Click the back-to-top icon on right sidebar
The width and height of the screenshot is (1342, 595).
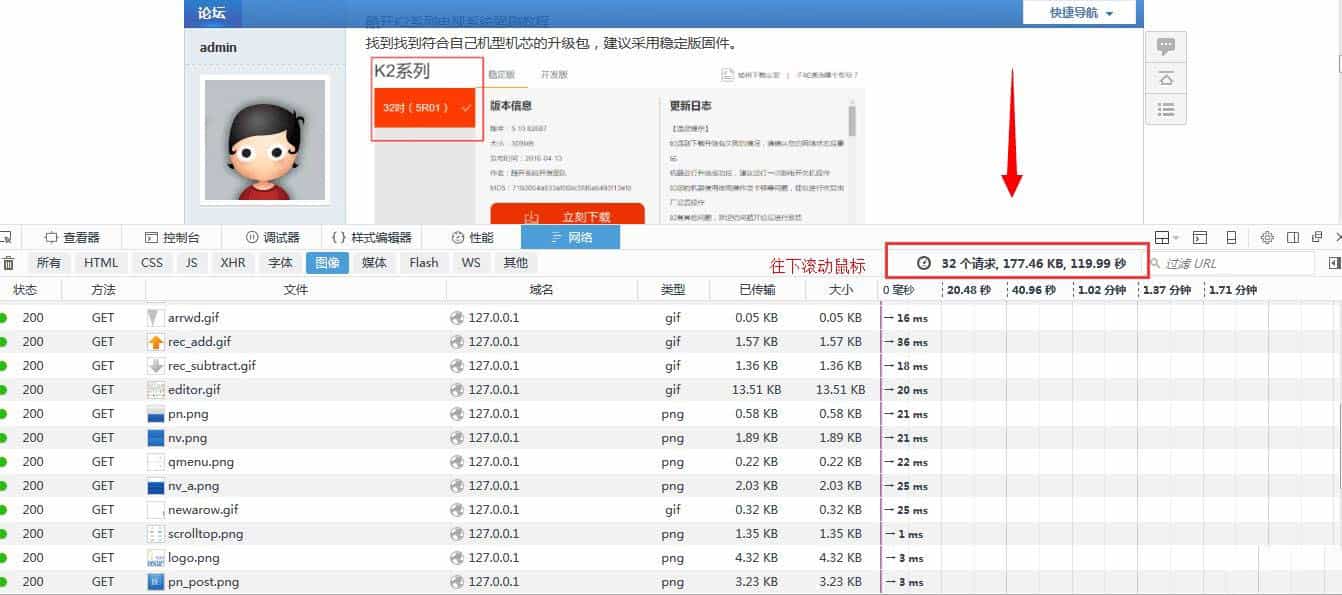click(x=1165, y=77)
